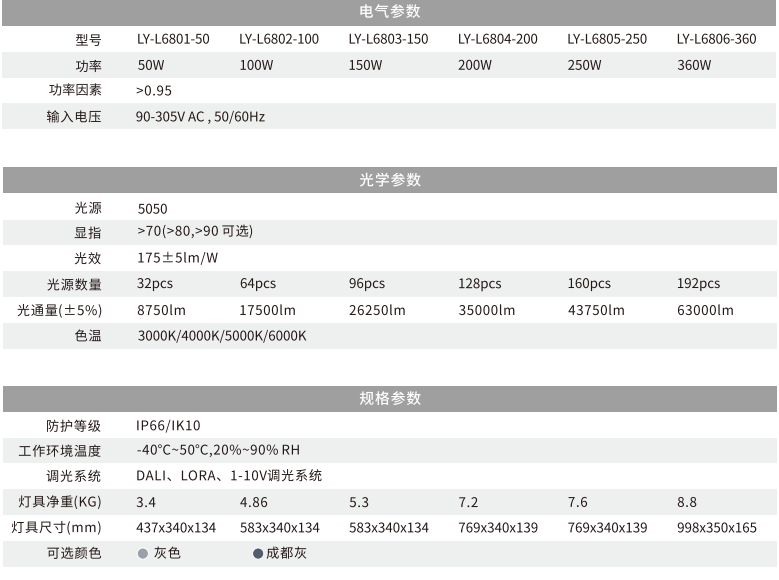Click the 5050 light source value
779x580 pixels.
point(152,209)
